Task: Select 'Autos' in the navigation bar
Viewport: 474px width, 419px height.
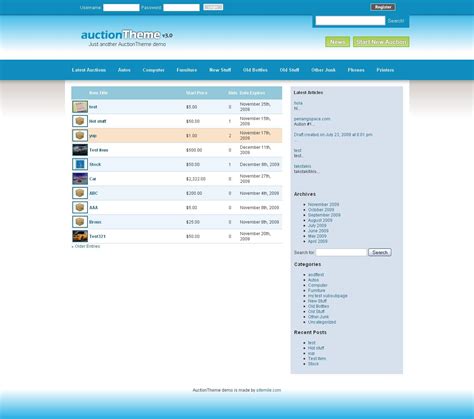Action: click(124, 70)
